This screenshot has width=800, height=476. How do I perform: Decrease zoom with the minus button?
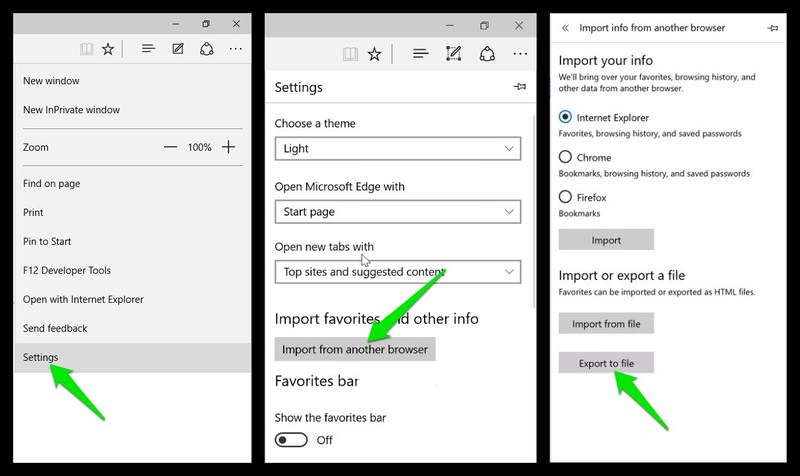(170, 147)
